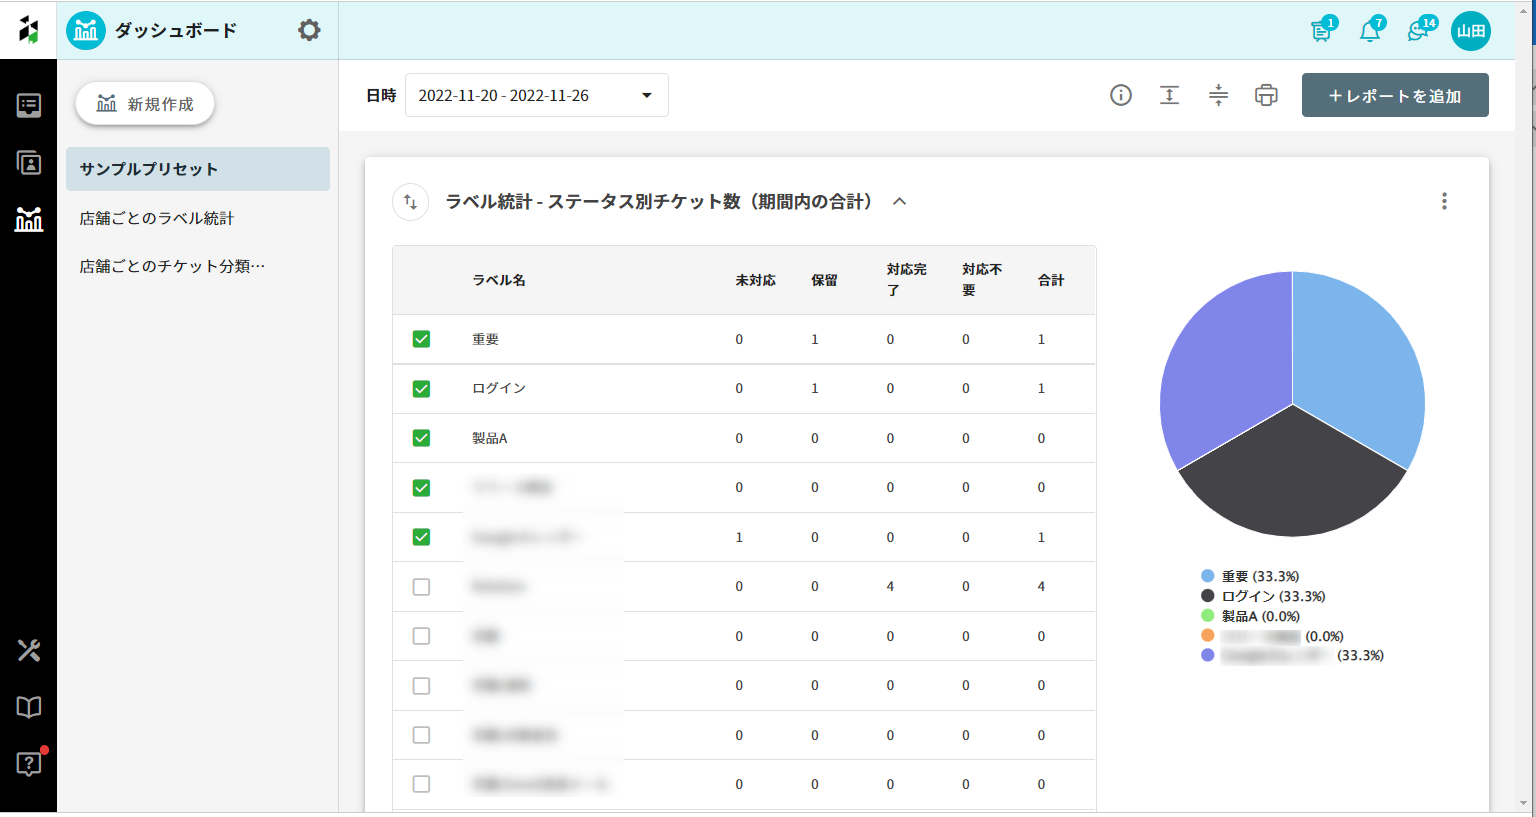The height and width of the screenshot is (817, 1536).
Task: Select 店舗ごとのラベル統計 preset
Action: click(x=157, y=218)
